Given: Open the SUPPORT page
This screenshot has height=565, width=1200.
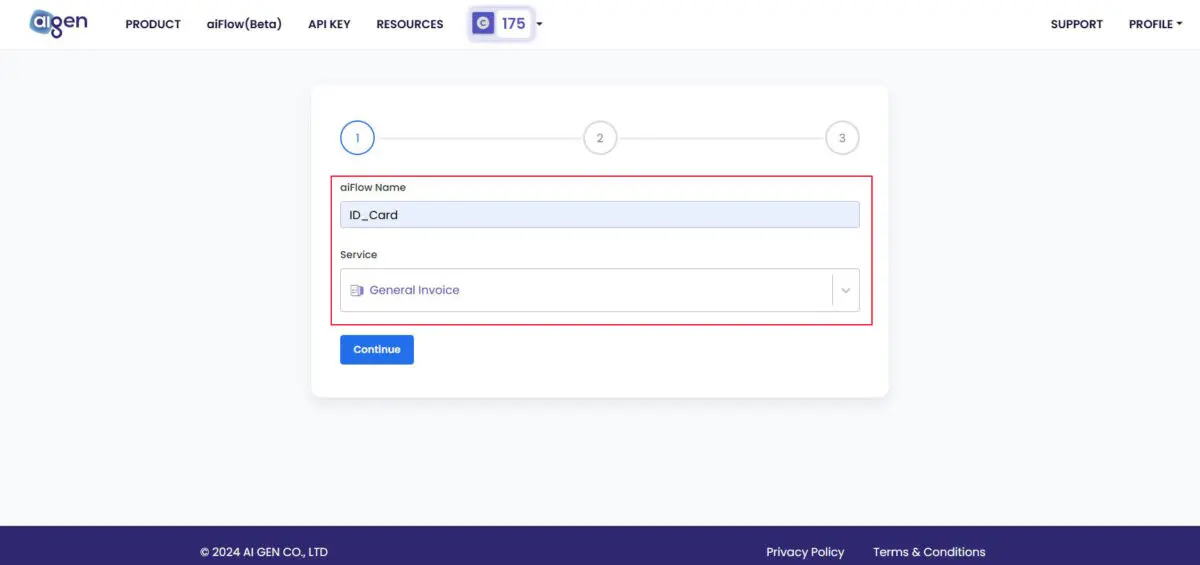Looking at the screenshot, I should 1077,24.
